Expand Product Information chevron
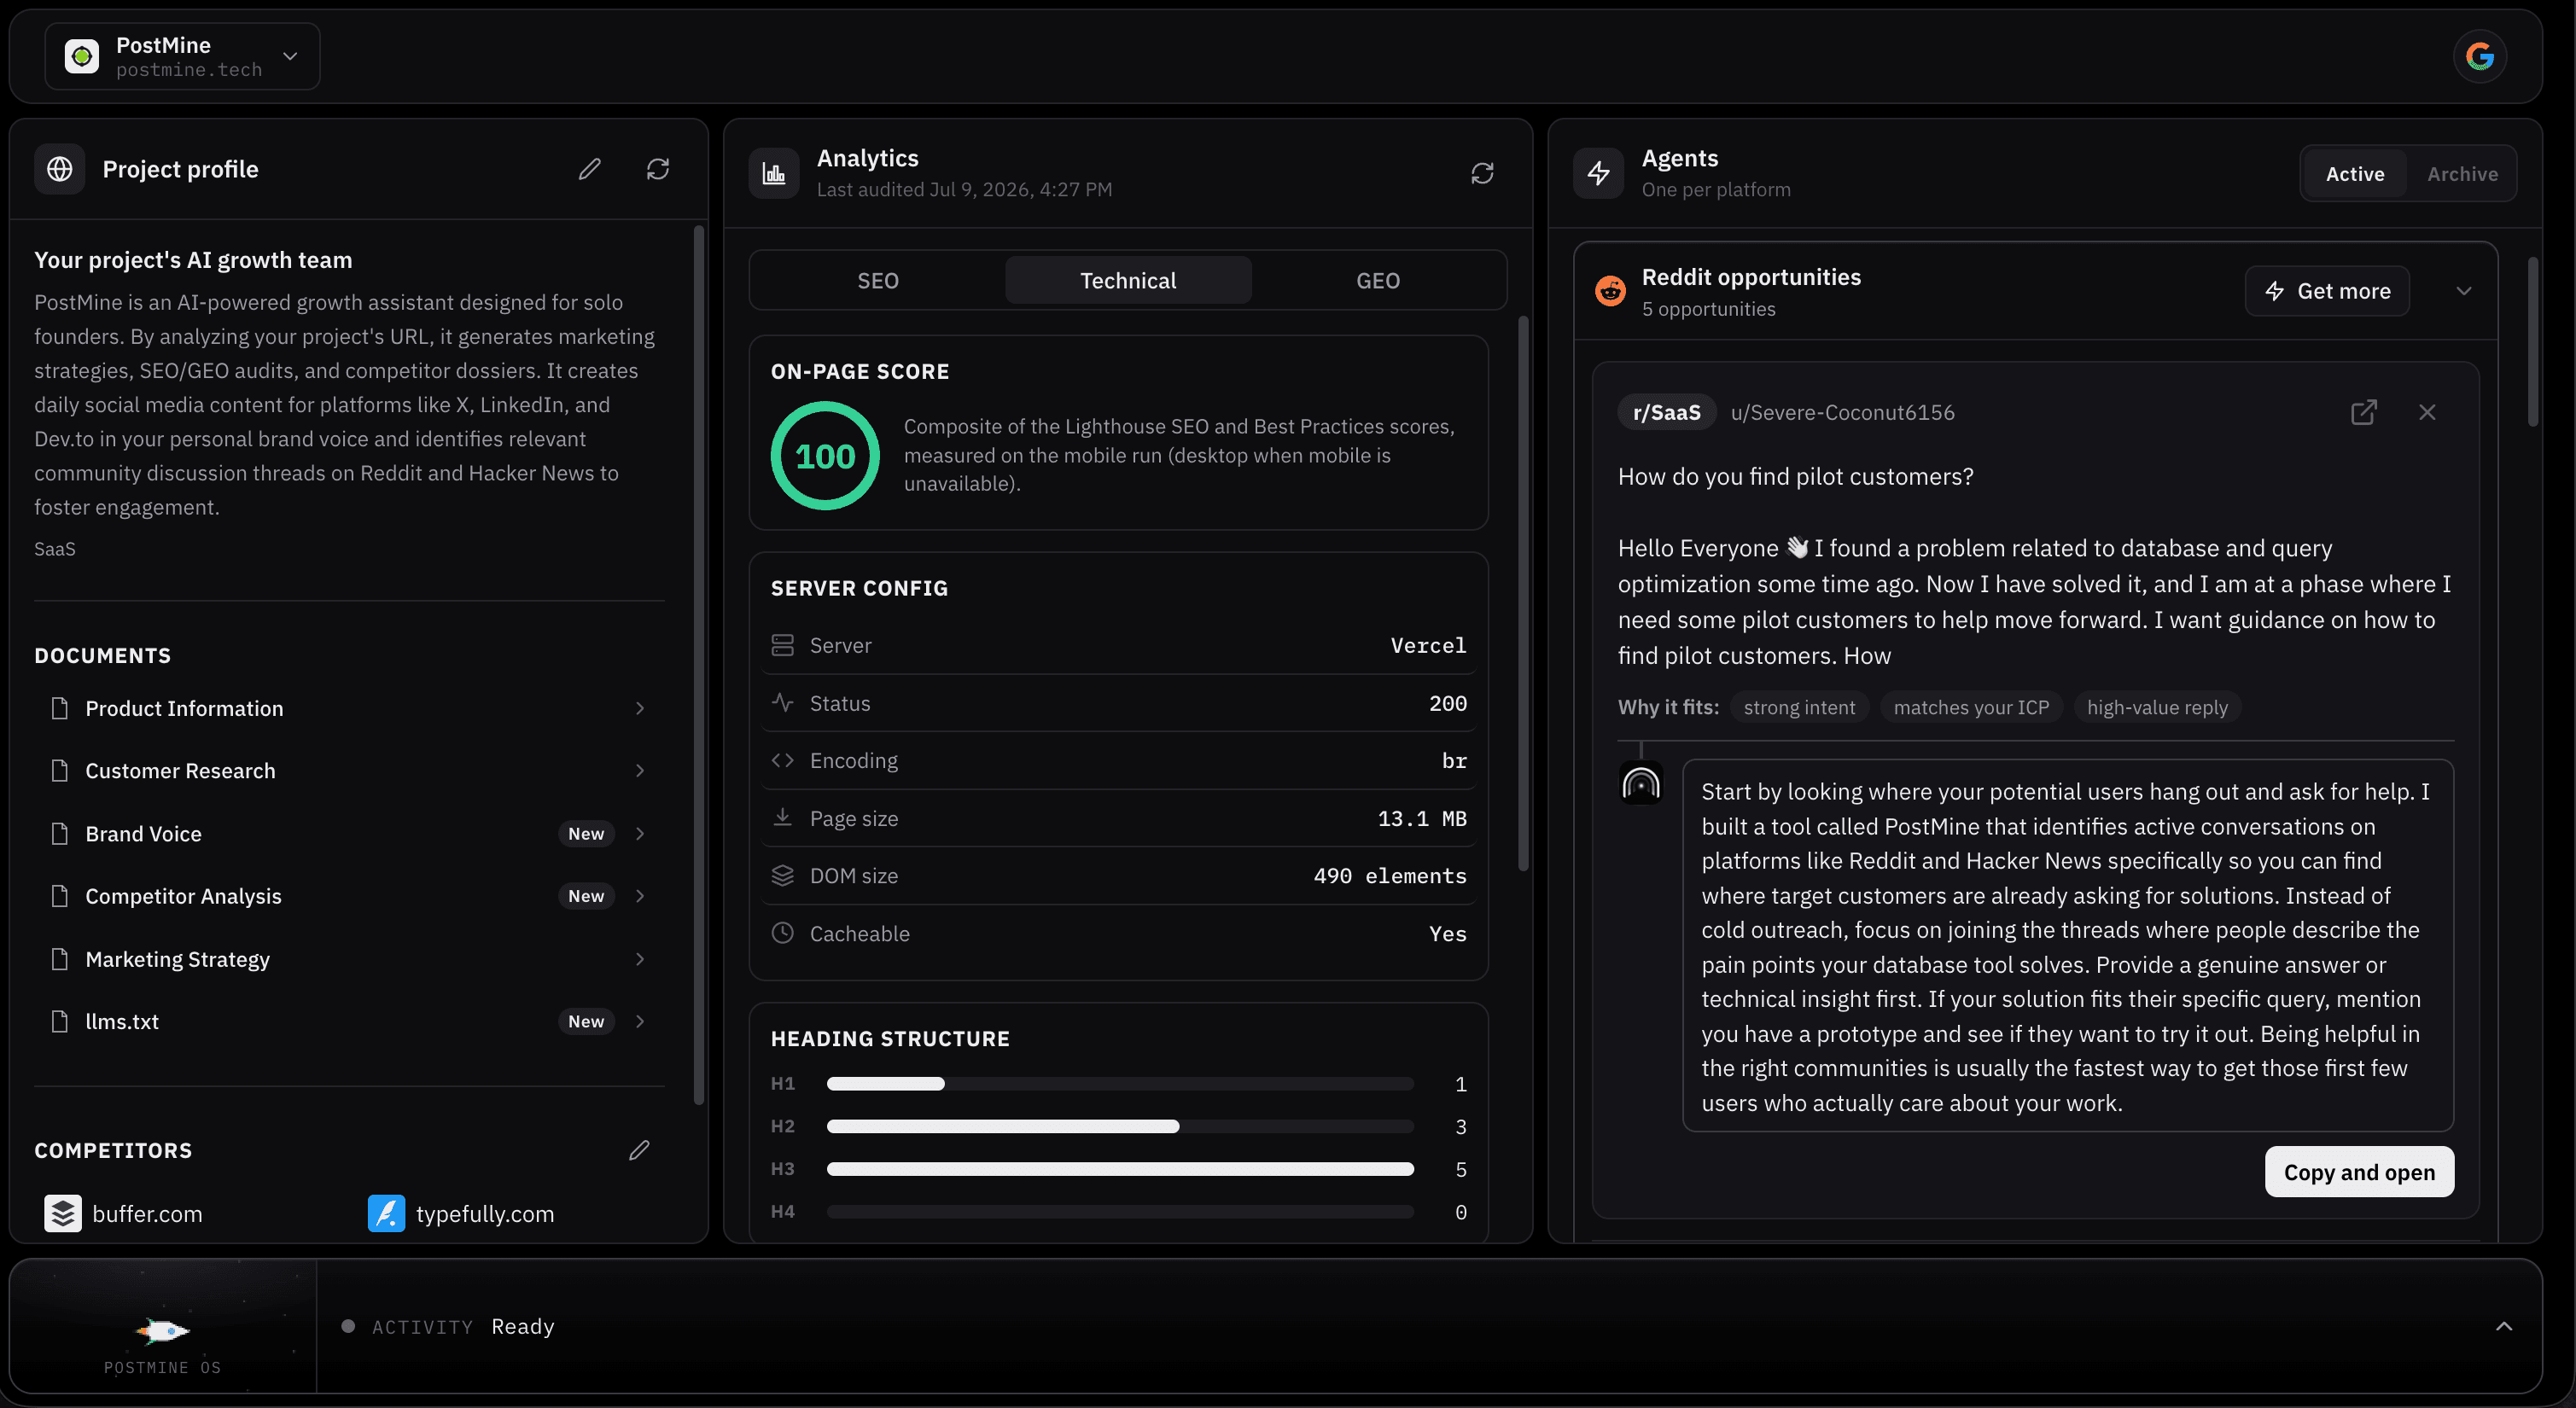This screenshot has height=1408, width=2576. pyautogui.click(x=640, y=708)
